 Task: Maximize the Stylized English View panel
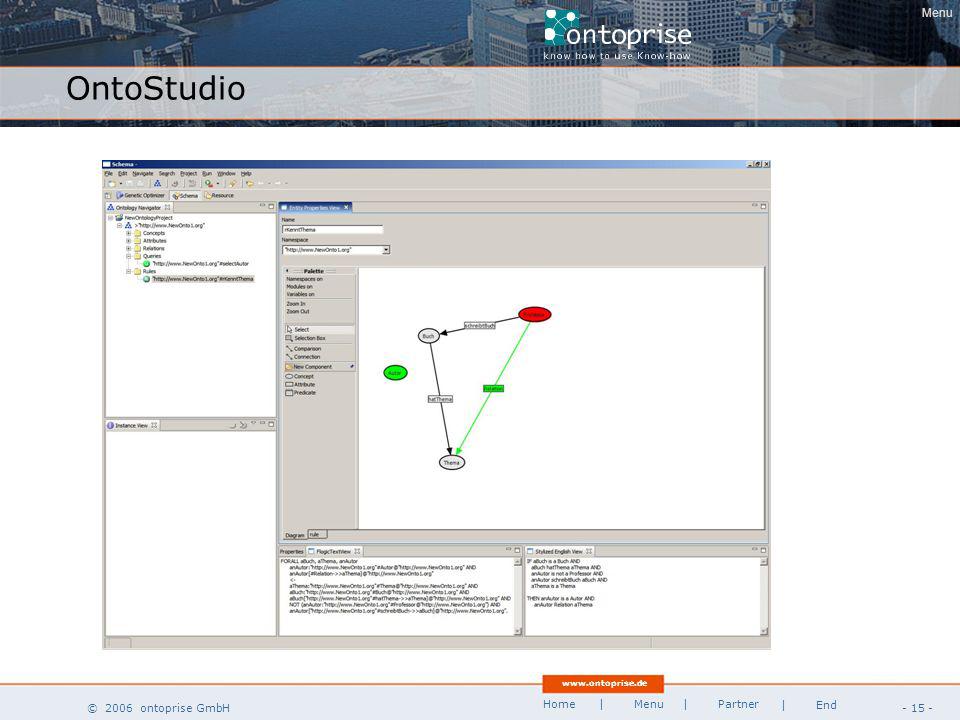pos(763,550)
